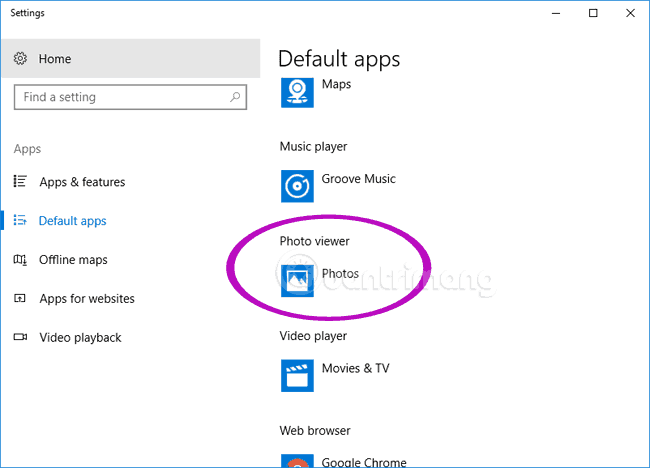This screenshot has width=650, height=468.
Task: Minimize the Settings window
Action: click(x=556, y=13)
